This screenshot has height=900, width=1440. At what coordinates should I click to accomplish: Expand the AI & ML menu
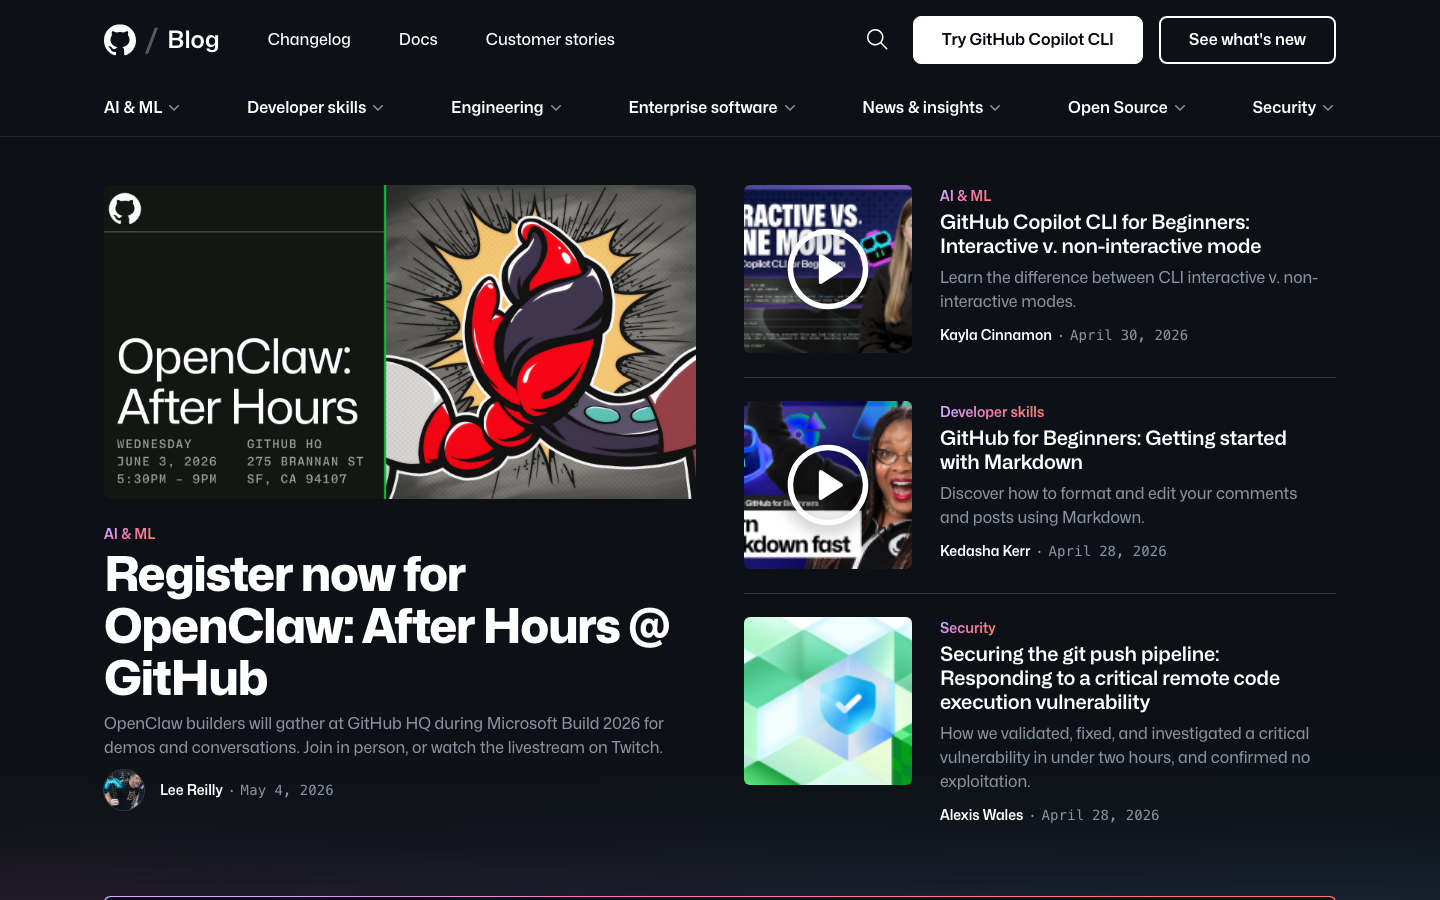142,107
